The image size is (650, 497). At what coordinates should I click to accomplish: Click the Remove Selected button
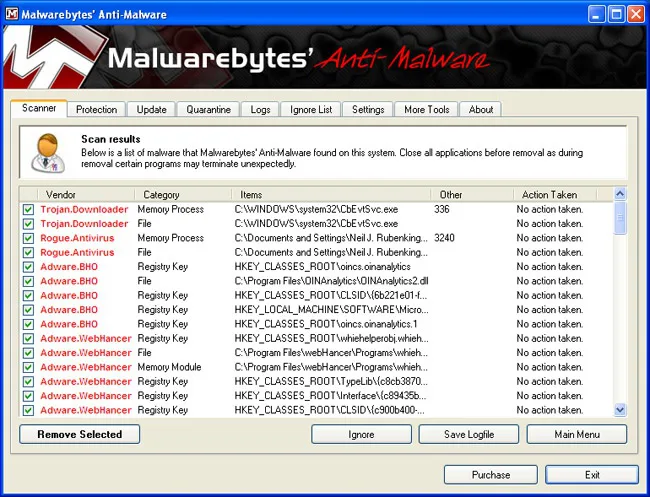tap(80, 434)
